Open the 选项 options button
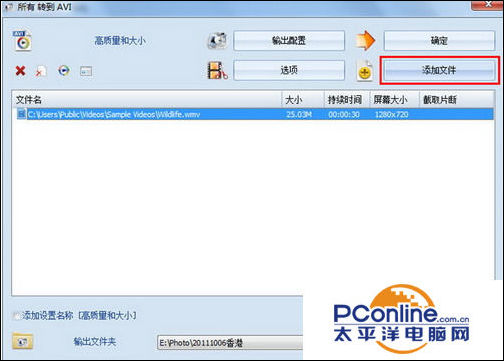This screenshot has width=504, height=361. point(289,70)
